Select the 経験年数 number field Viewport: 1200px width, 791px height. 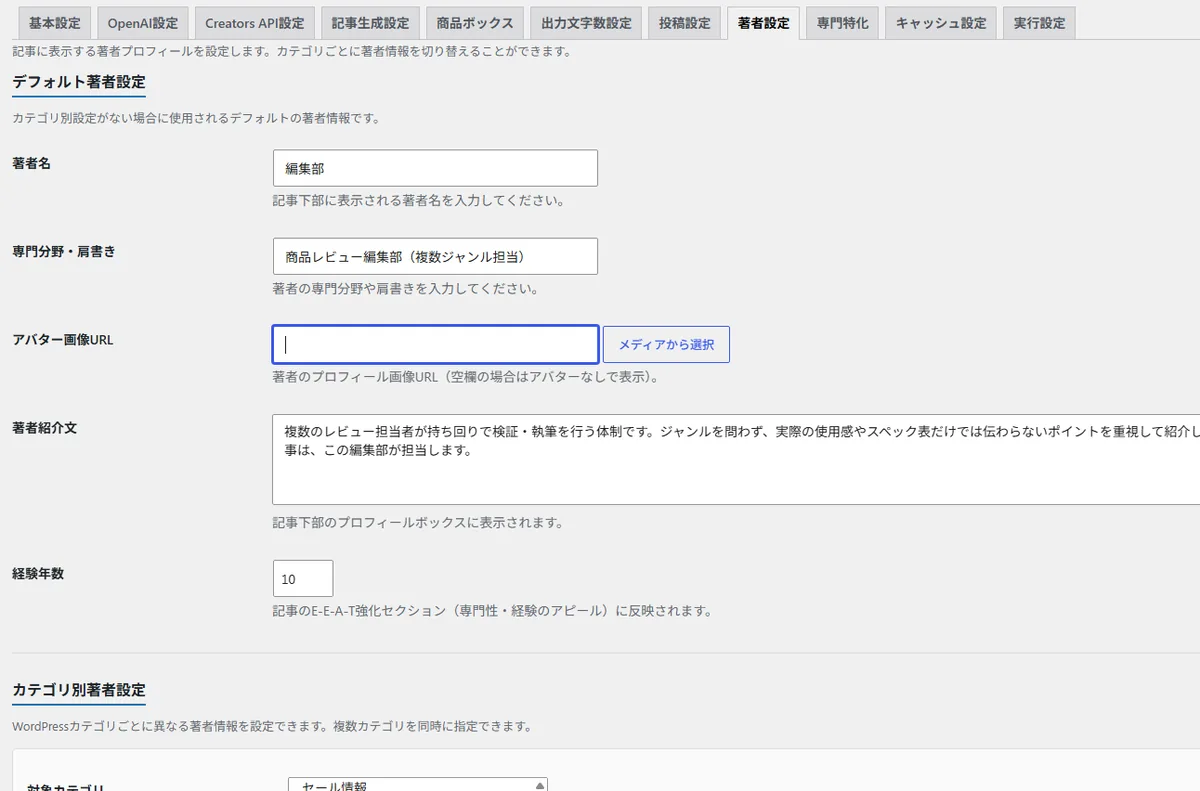(303, 578)
